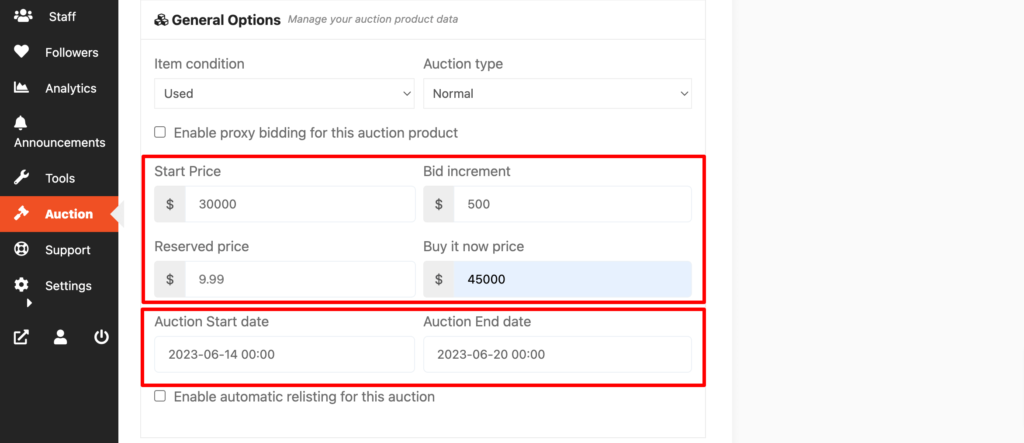Enable proxy bidding checkbox
The width and height of the screenshot is (1024, 443).
pos(160,132)
